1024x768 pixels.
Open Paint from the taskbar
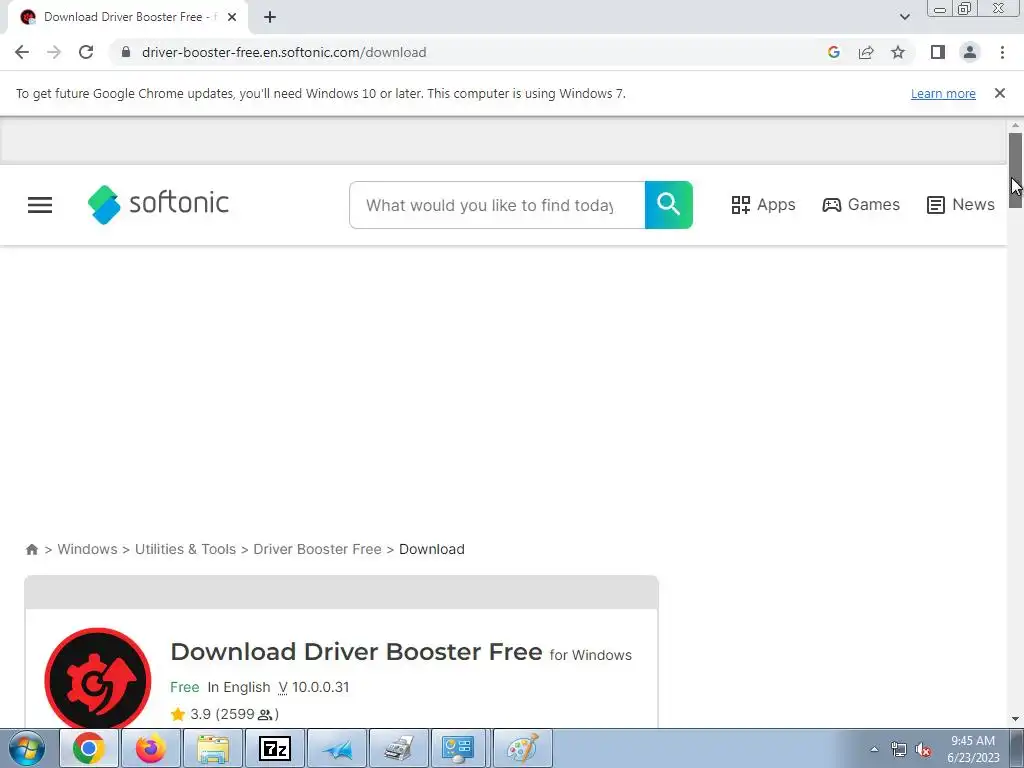pyautogui.click(x=522, y=748)
